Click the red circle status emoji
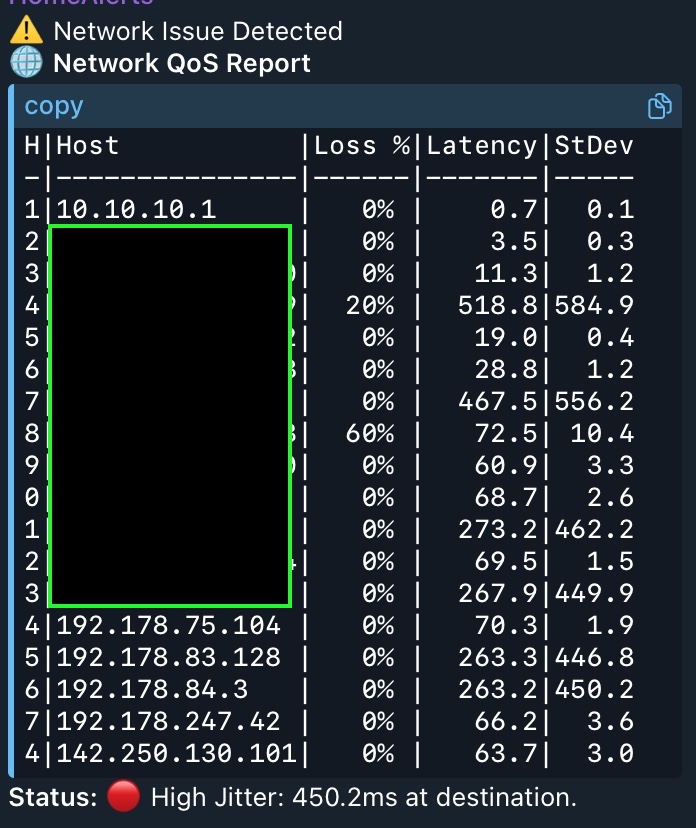The image size is (696, 828). [x=122, y=797]
